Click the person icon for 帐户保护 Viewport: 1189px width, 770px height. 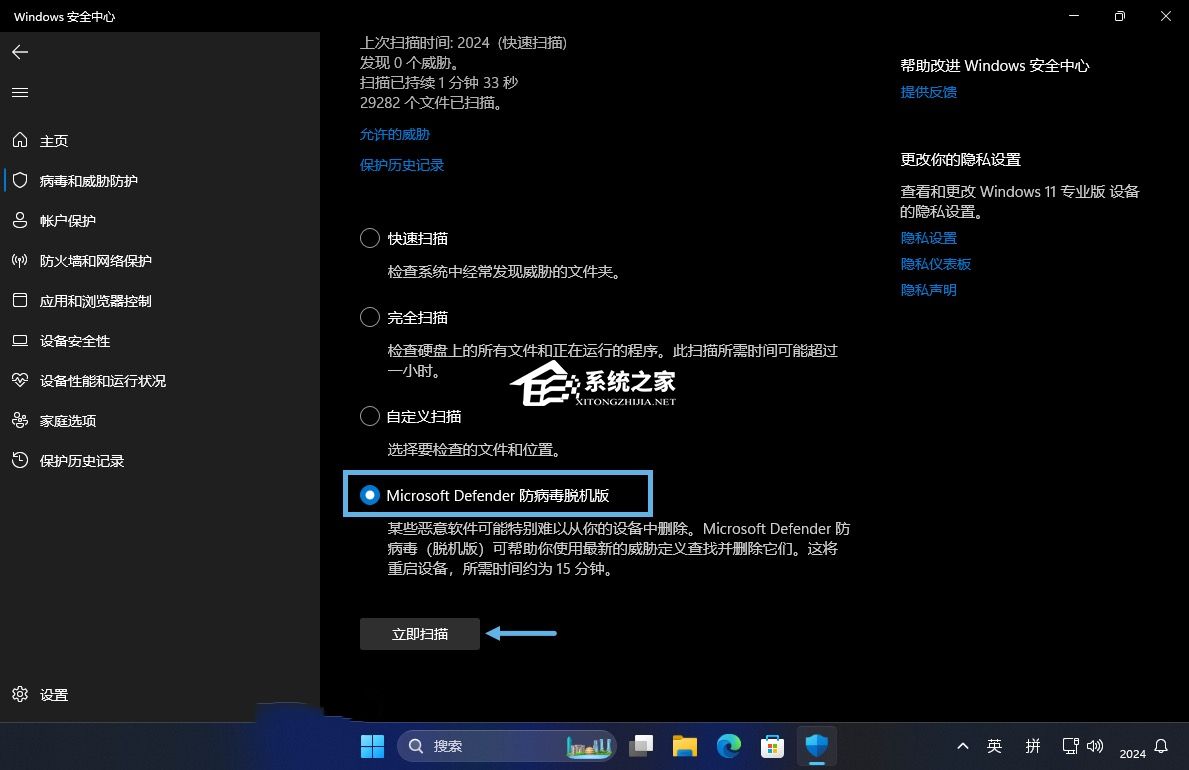point(20,221)
